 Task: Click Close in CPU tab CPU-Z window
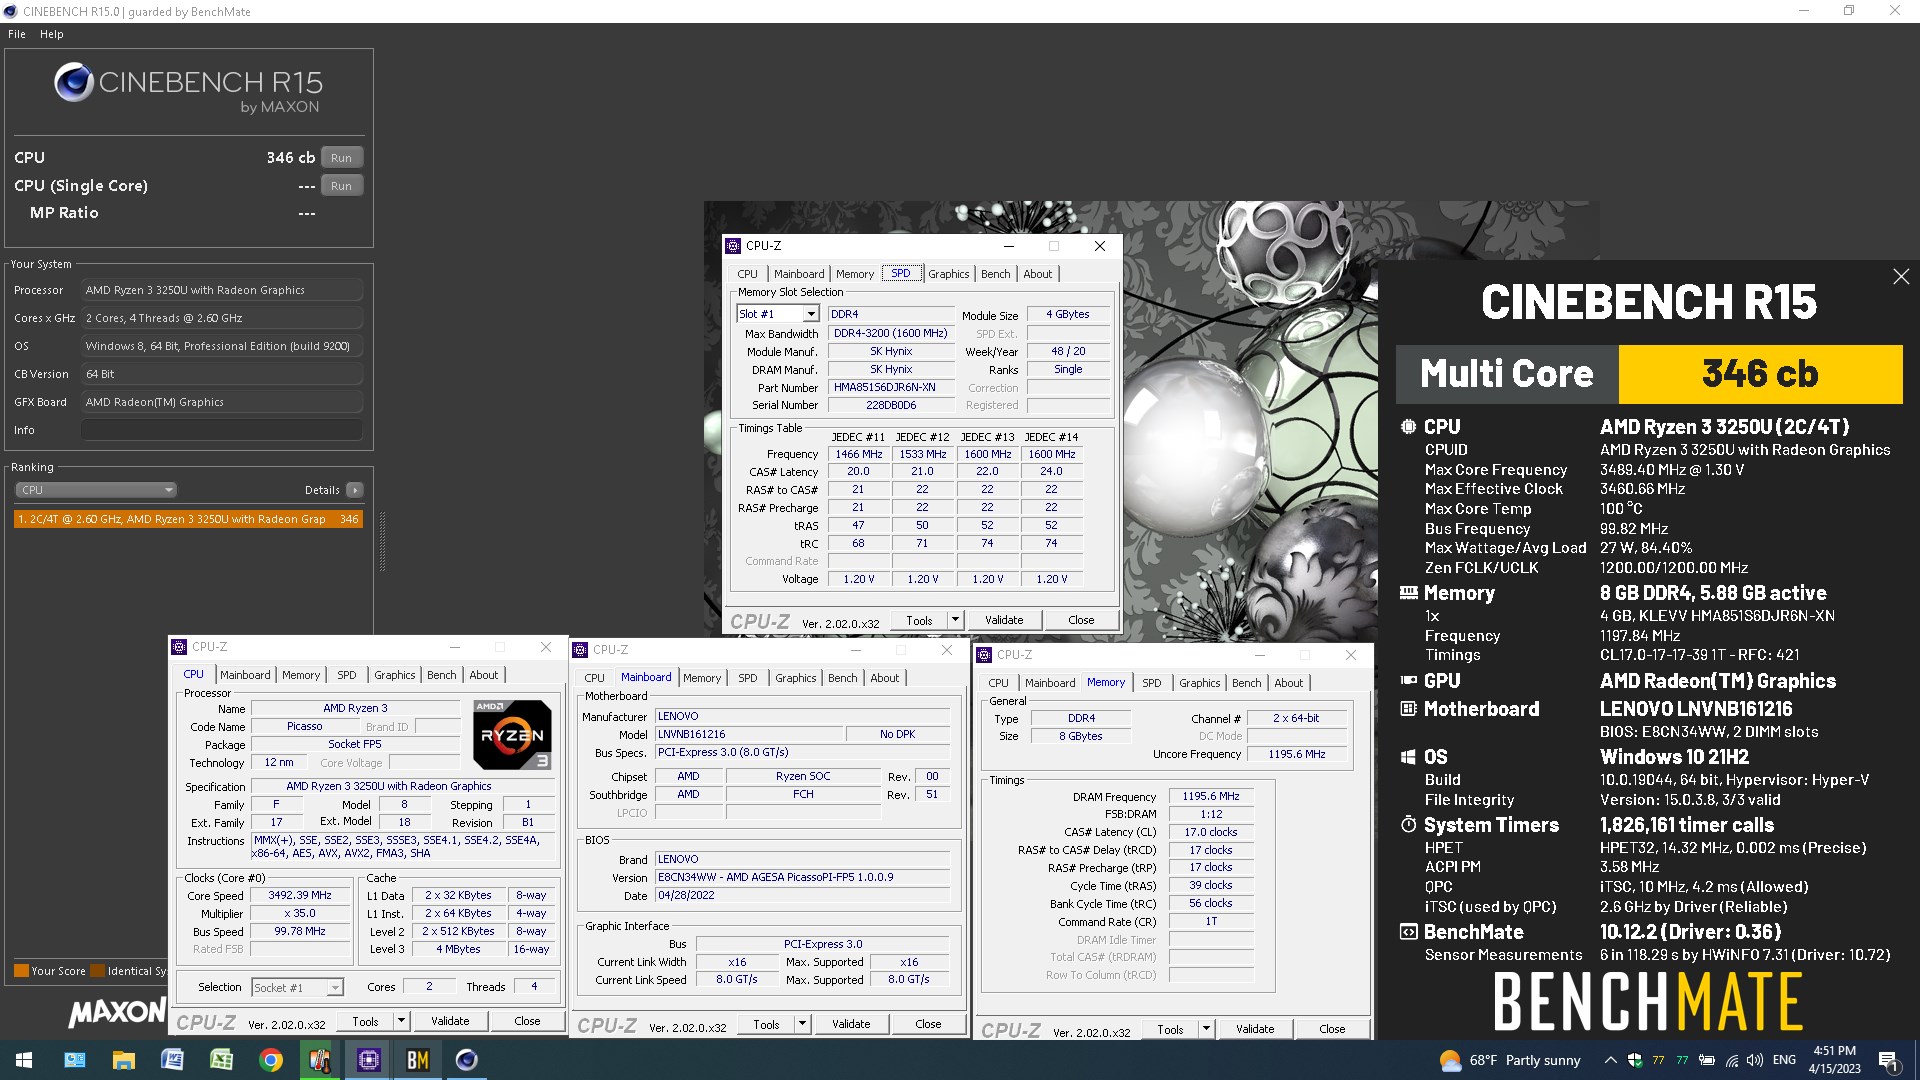click(527, 1021)
